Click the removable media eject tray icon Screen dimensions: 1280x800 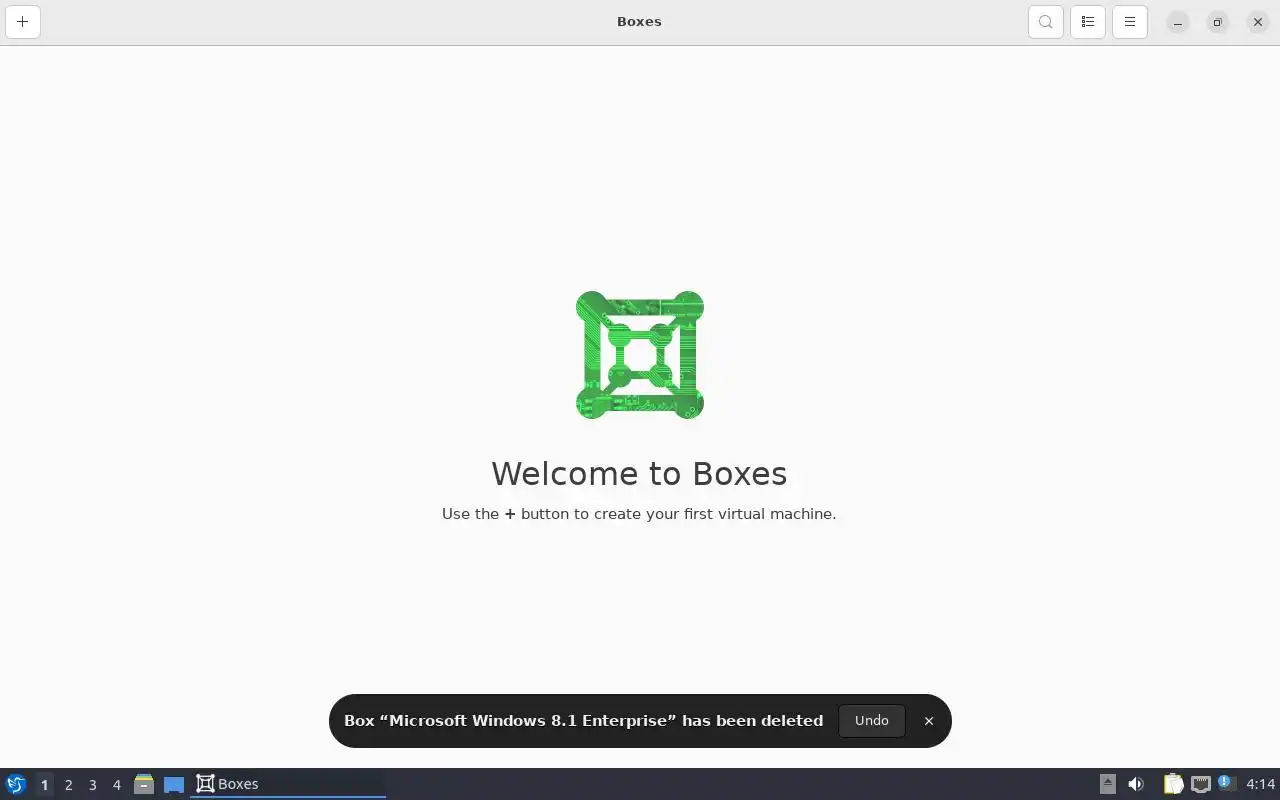pyautogui.click(x=1108, y=784)
